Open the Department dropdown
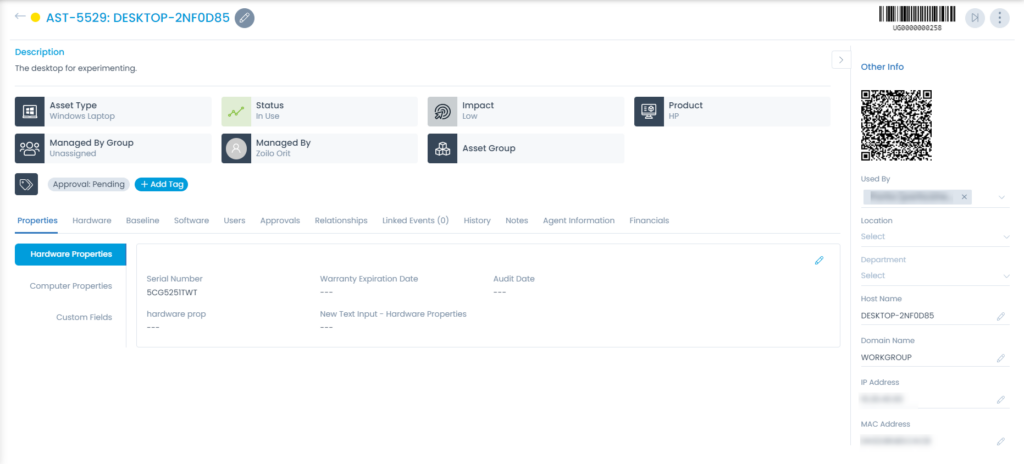The image size is (1024, 464). point(935,276)
